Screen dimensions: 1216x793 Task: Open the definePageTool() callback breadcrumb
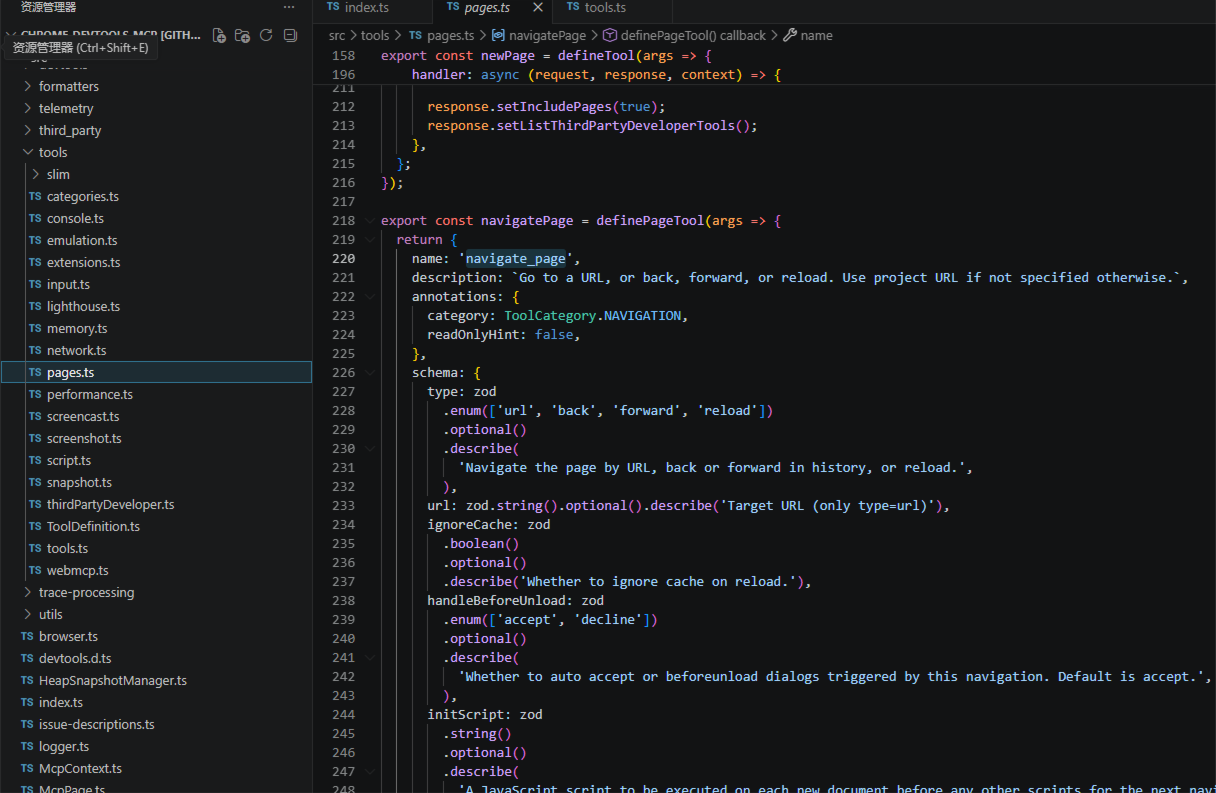click(684, 36)
